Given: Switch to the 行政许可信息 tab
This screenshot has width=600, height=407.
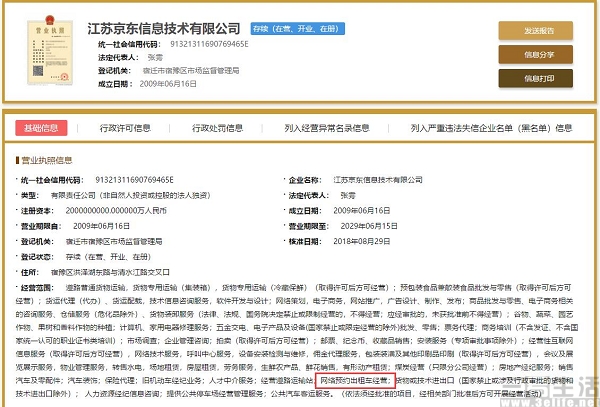Looking at the screenshot, I should (125, 128).
